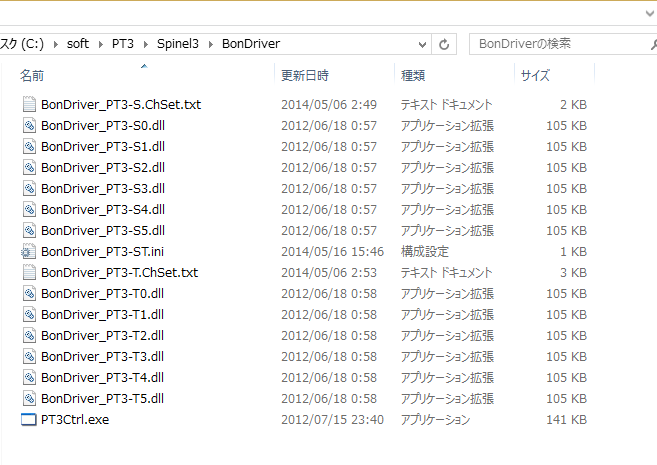This screenshot has width=657, height=465.
Task: Select the BonDriver_PT3-S4.dll file icon
Action: point(29,209)
